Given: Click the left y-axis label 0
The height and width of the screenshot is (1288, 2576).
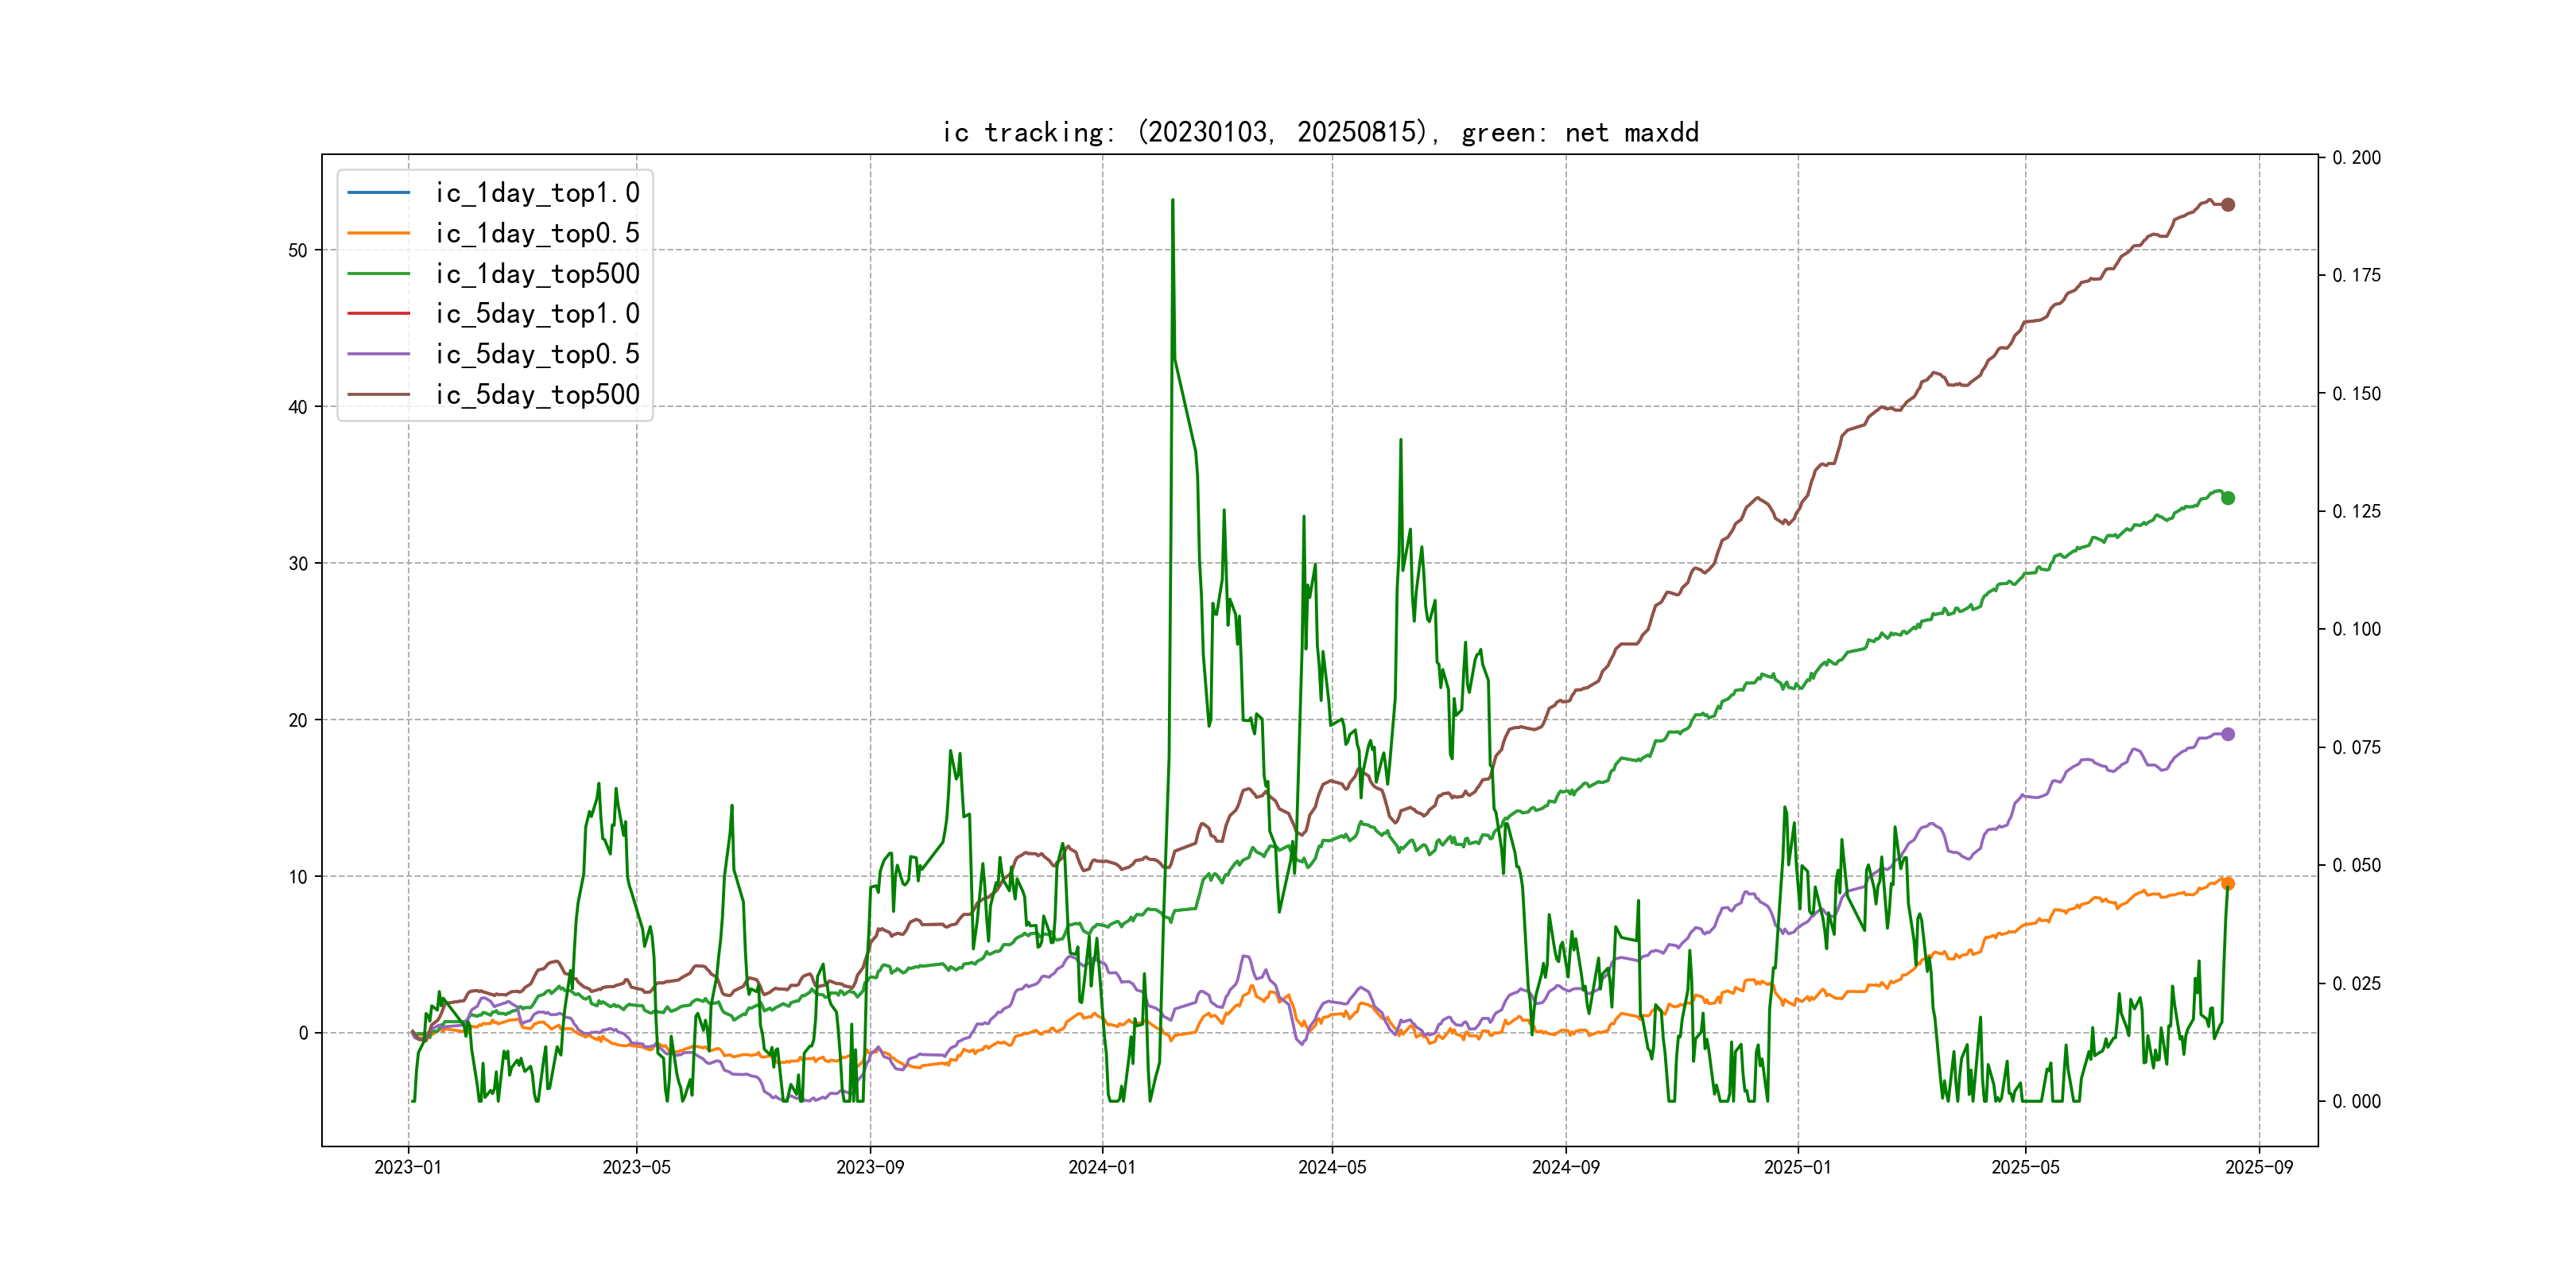Looking at the screenshot, I should click(x=303, y=1033).
